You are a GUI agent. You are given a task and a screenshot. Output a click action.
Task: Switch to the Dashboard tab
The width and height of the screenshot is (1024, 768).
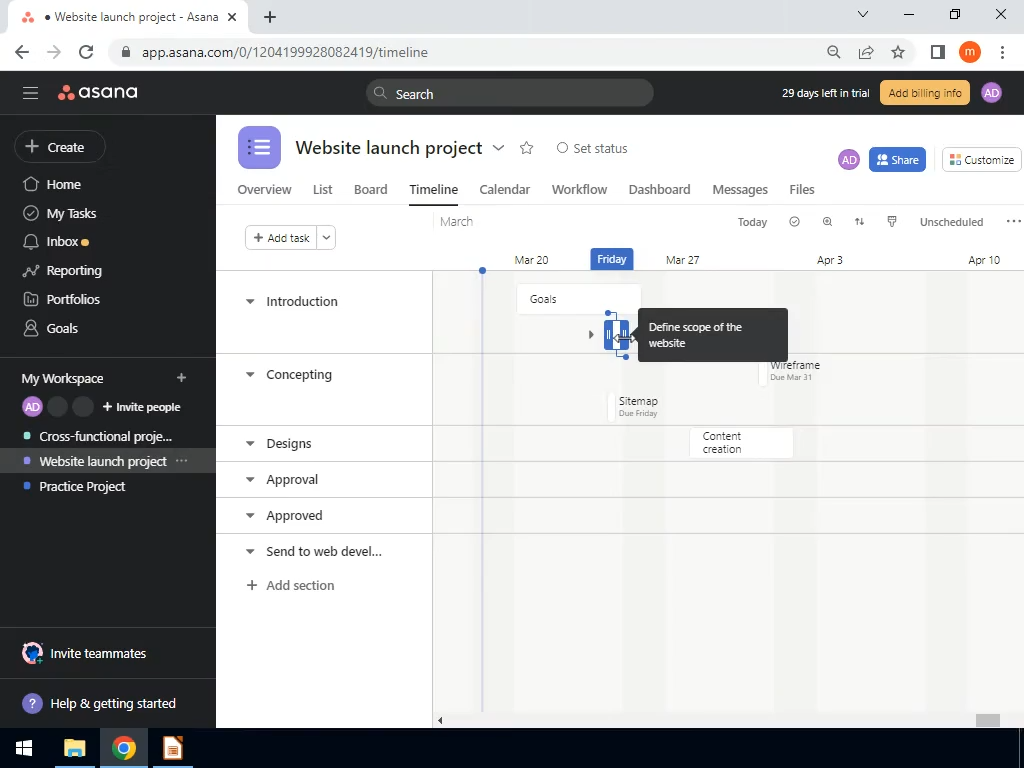pos(659,189)
